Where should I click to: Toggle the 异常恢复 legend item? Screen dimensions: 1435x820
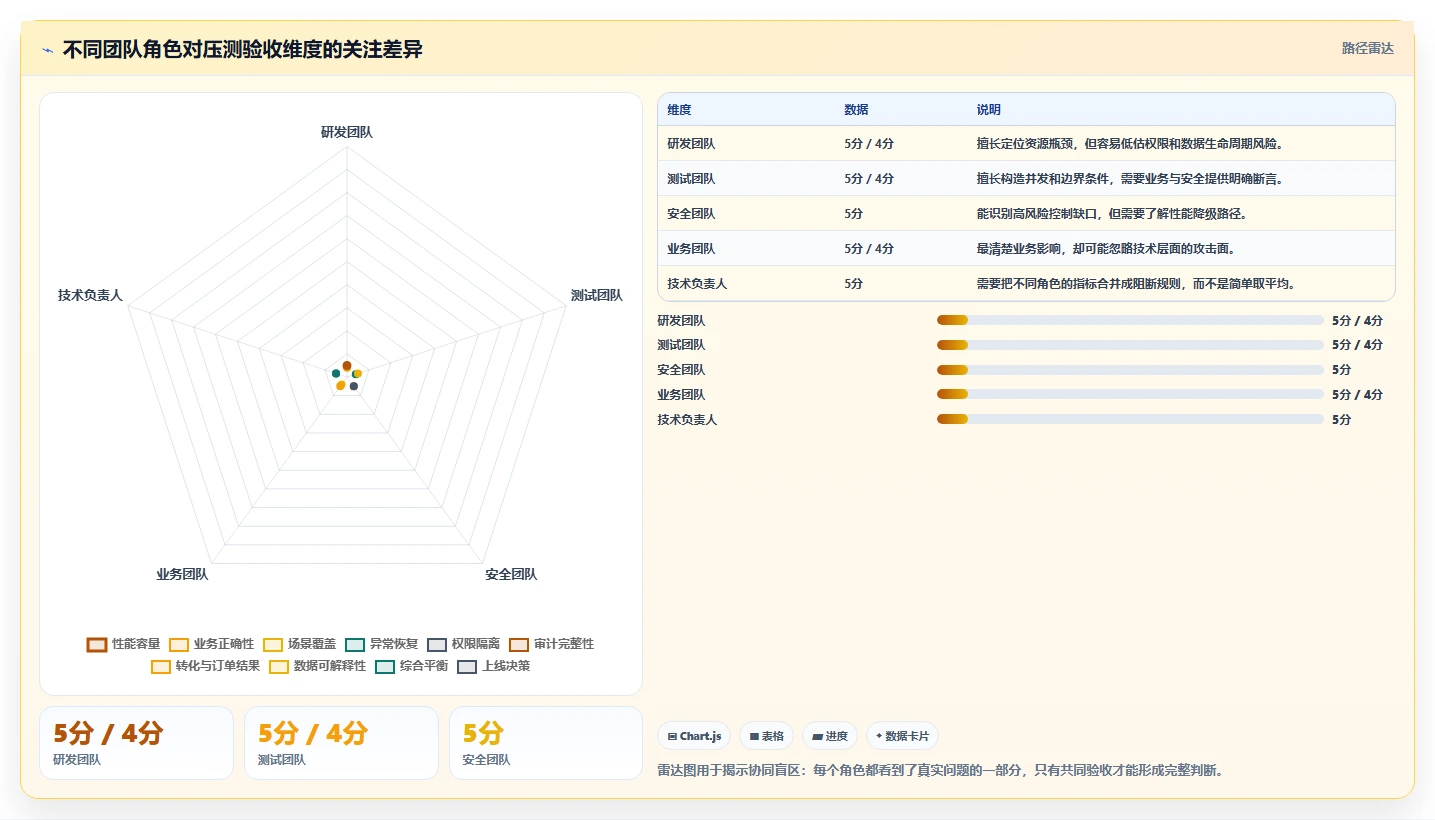382,644
